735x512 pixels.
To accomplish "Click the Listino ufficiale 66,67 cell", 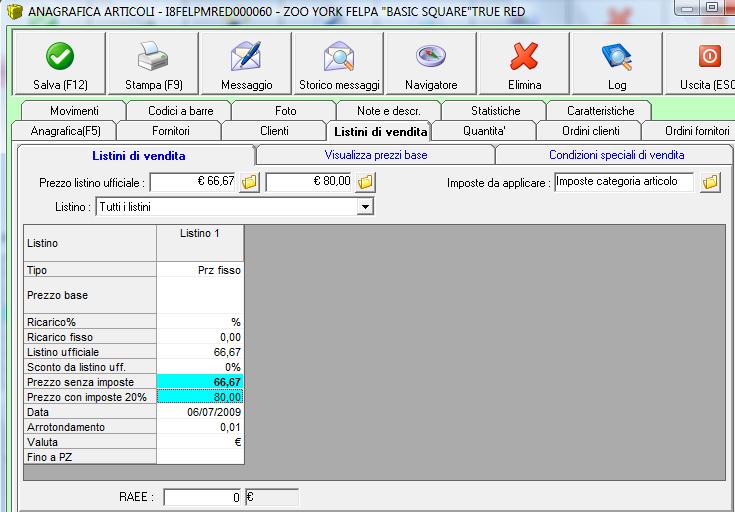I will pyautogui.click(x=200, y=352).
